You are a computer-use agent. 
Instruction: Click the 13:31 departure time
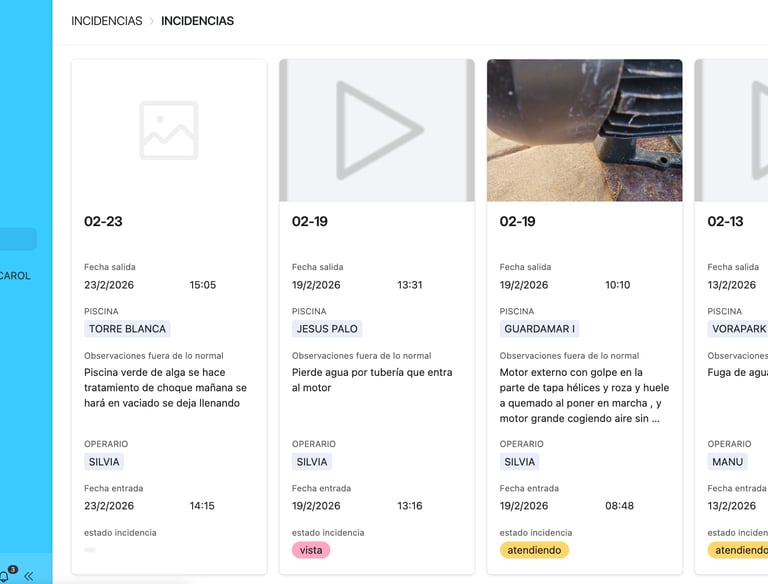(x=410, y=285)
